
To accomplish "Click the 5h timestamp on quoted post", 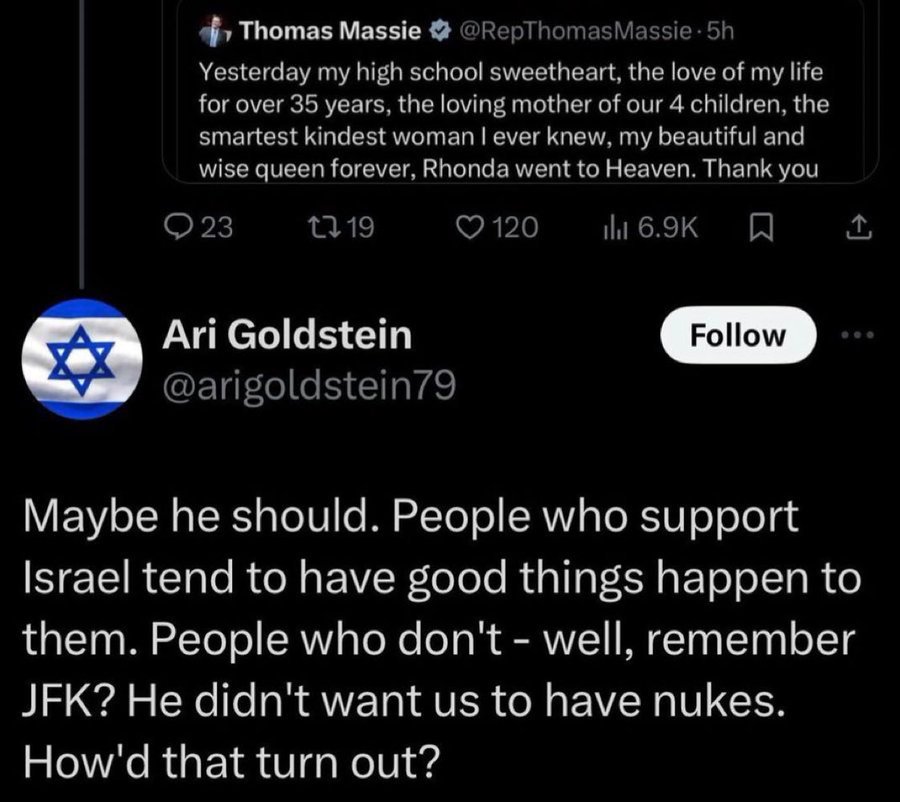I will [720, 32].
